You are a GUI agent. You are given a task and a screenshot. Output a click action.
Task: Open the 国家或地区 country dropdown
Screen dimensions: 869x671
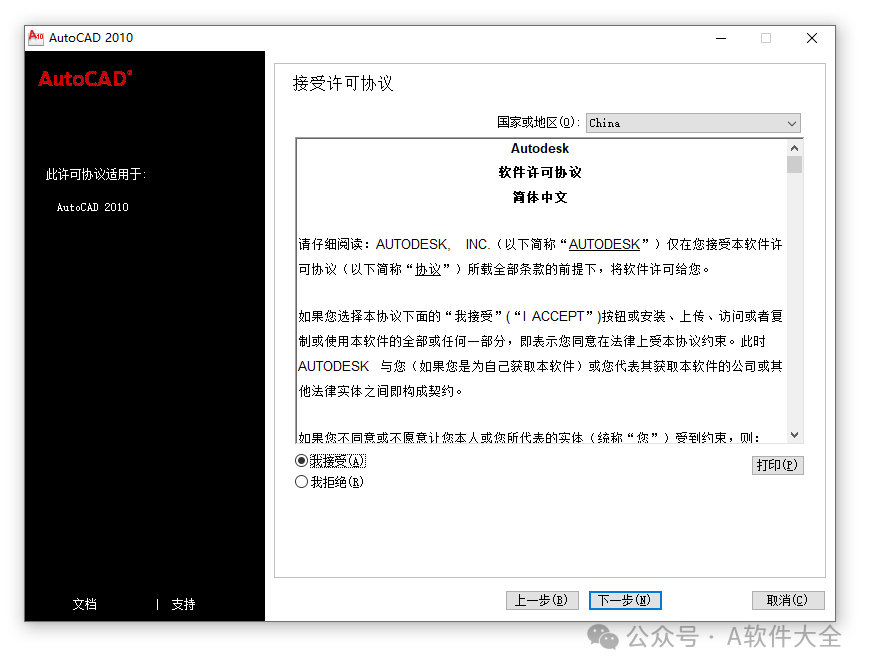coord(692,123)
